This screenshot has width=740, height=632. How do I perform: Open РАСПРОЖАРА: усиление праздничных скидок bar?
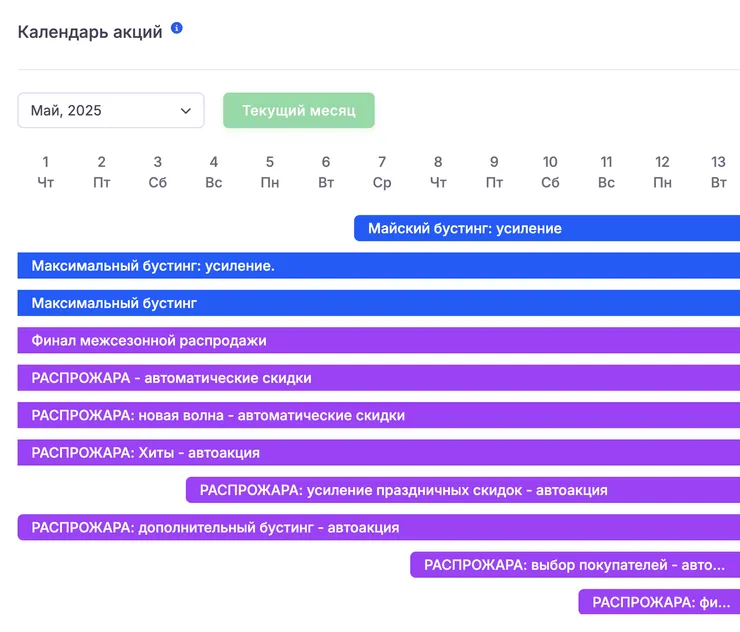[463, 490]
